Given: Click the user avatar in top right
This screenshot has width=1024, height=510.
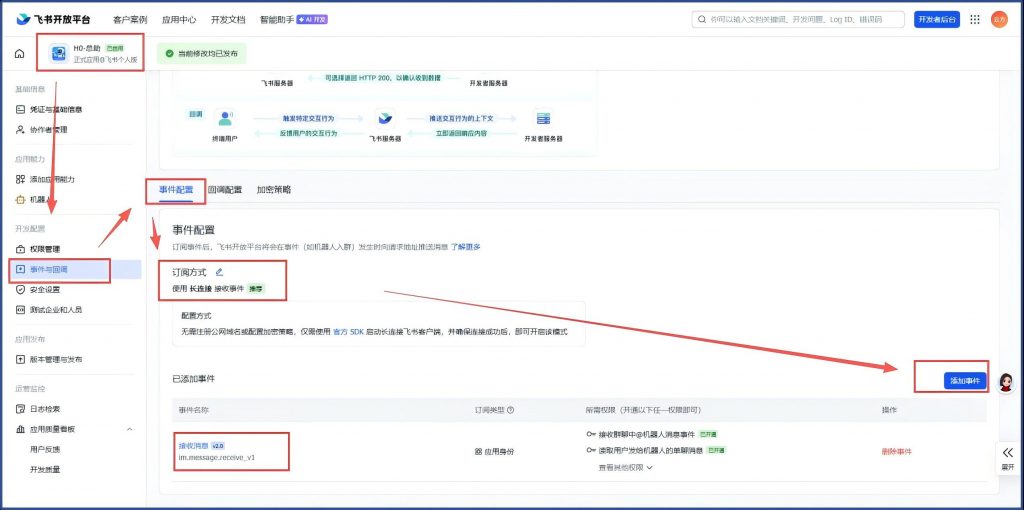Looking at the screenshot, I should [x=999, y=19].
